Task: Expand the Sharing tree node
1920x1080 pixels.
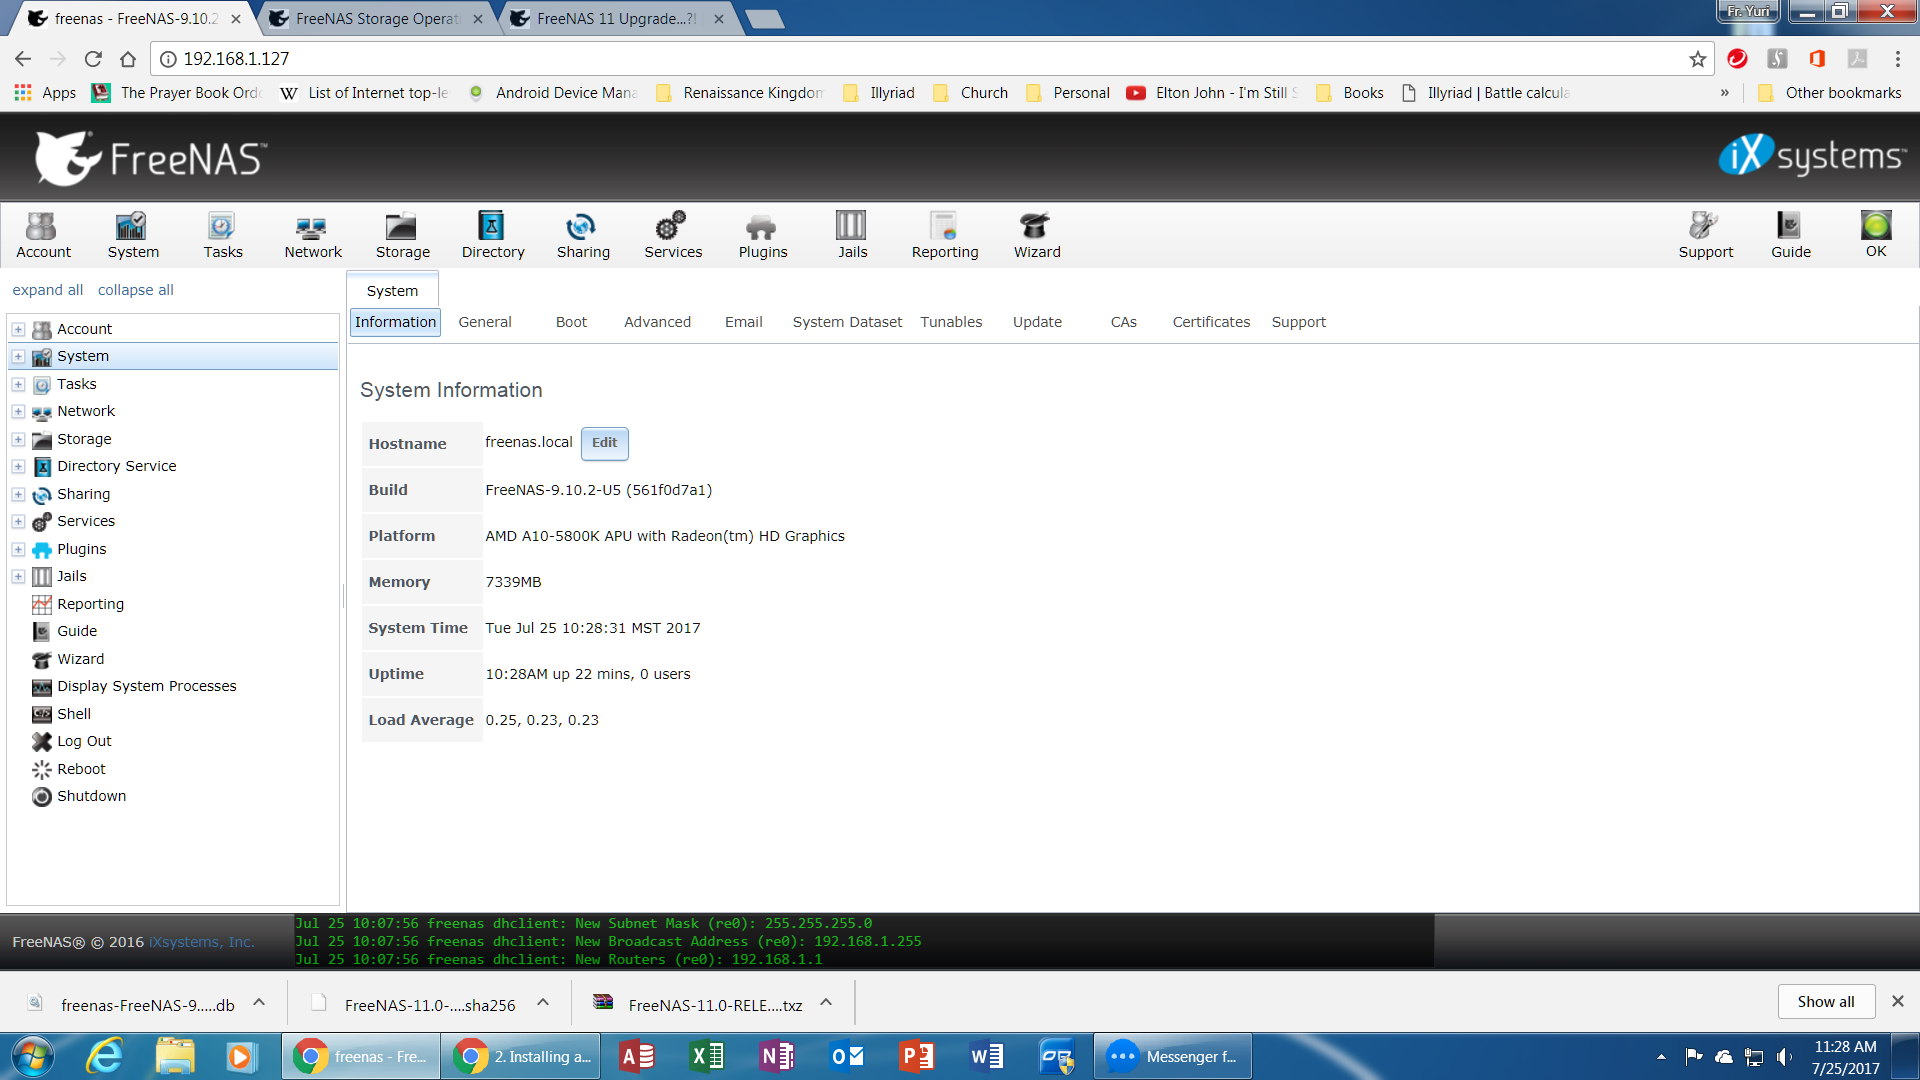Action: click(x=18, y=494)
